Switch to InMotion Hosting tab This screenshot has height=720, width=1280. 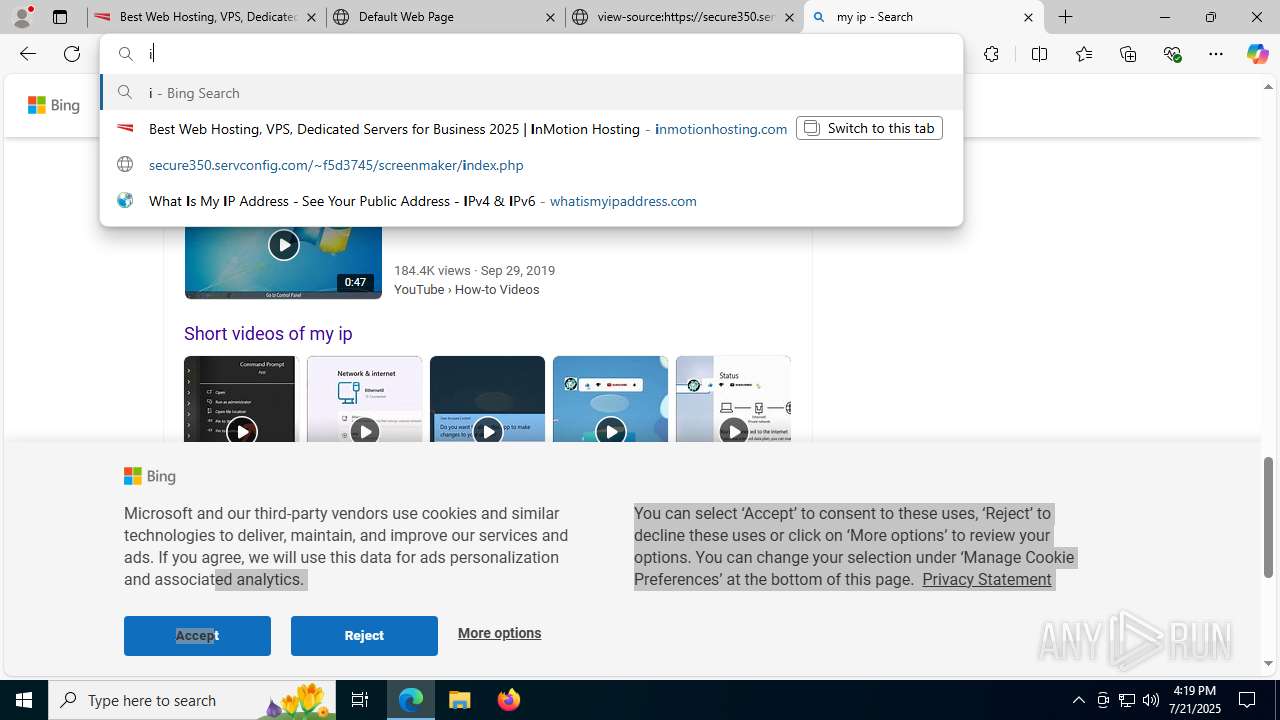[206, 17]
